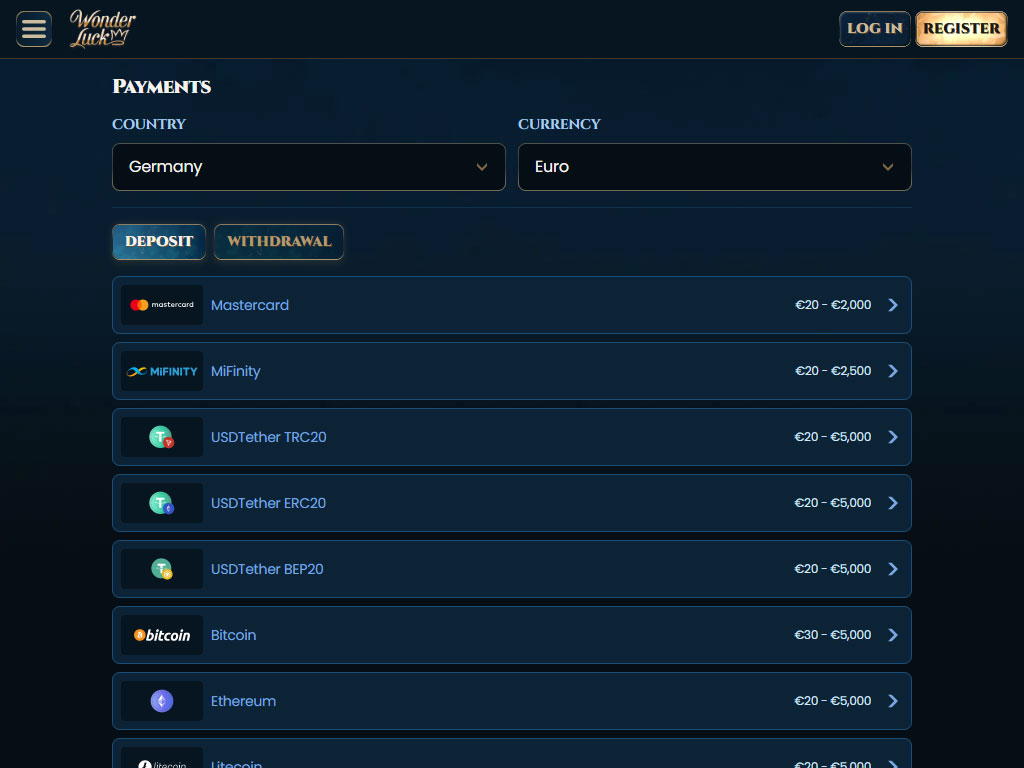Click the Wonder Luck logo
The height and width of the screenshot is (768, 1024).
[103, 29]
